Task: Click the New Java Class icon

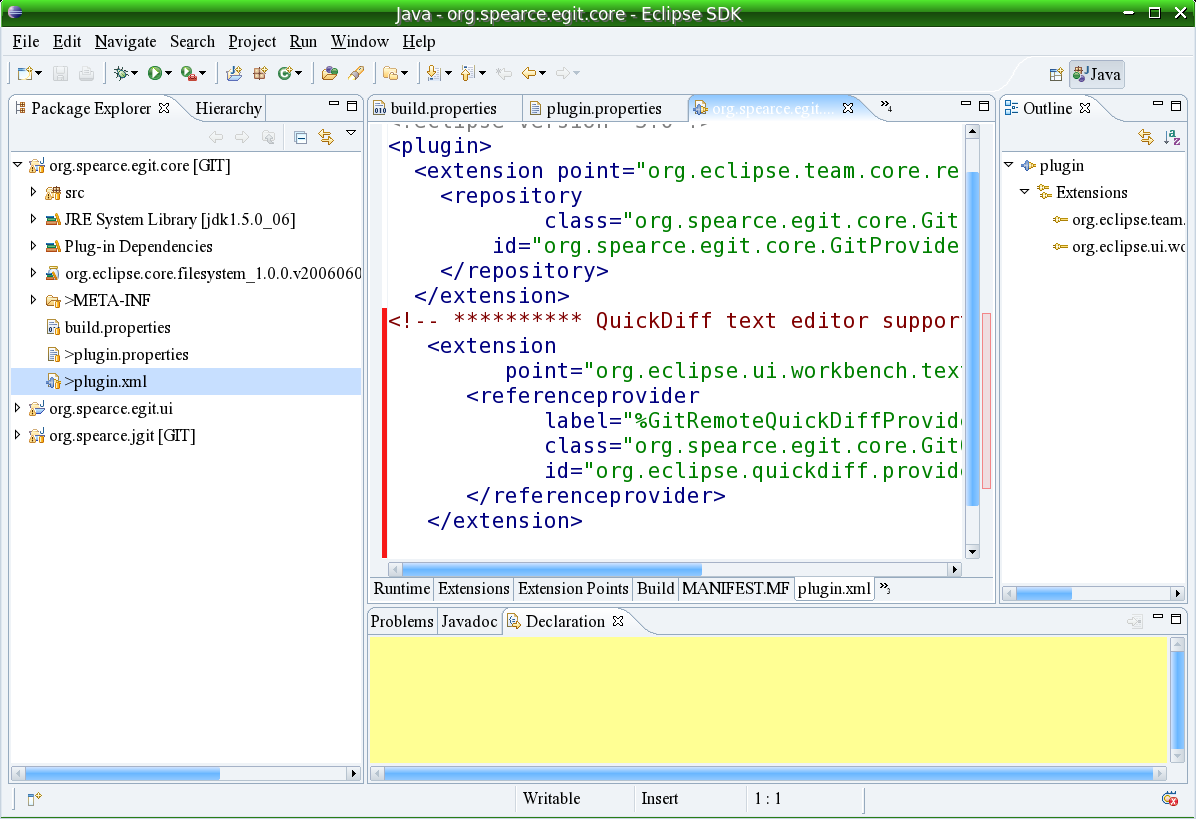Action: (x=285, y=73)
